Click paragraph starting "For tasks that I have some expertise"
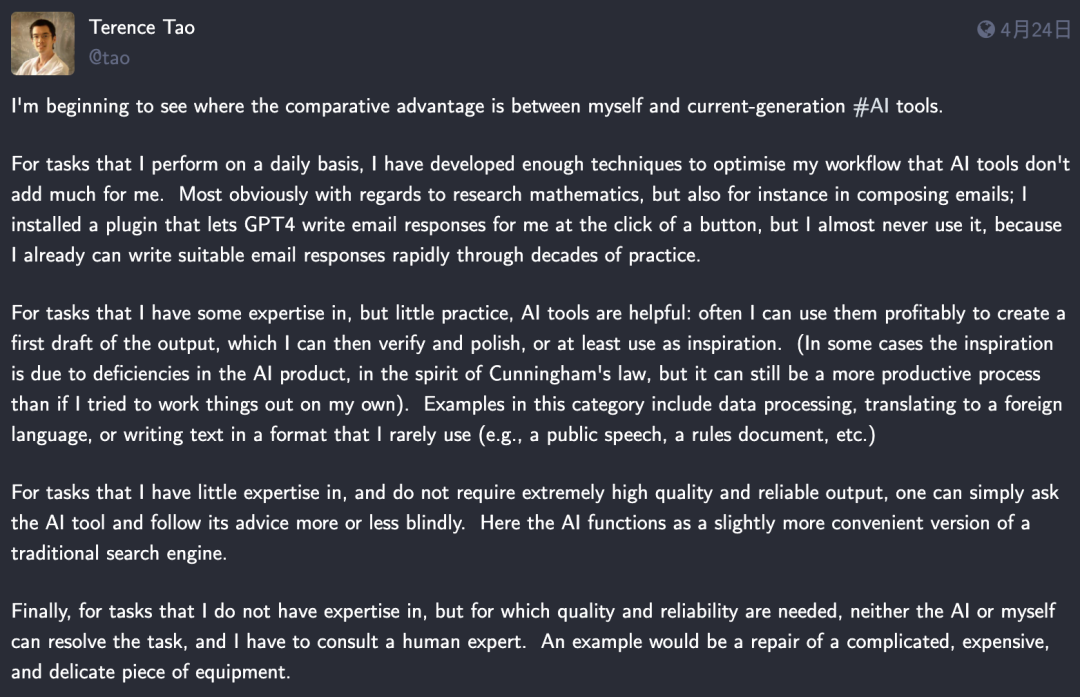 [540, 374]
